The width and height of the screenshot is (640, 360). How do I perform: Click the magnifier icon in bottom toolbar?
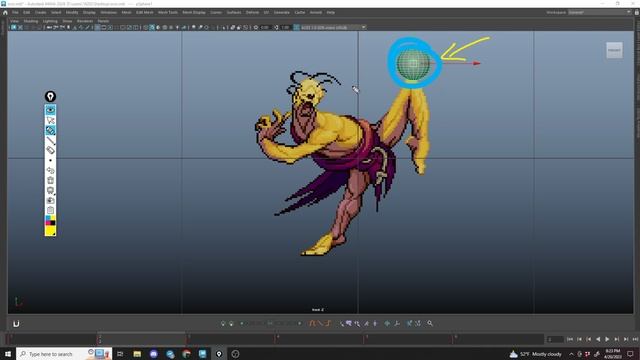pyautogui.click(x=430, y=323)
